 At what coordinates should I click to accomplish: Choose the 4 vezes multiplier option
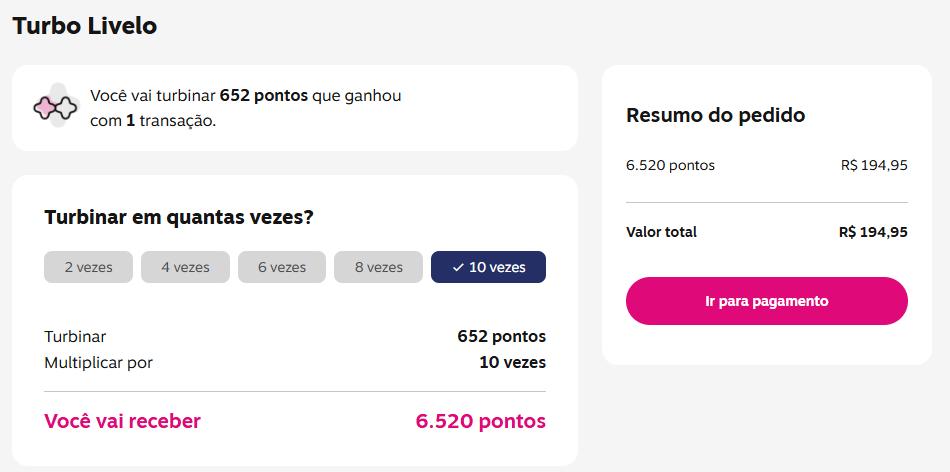(185, 267)
